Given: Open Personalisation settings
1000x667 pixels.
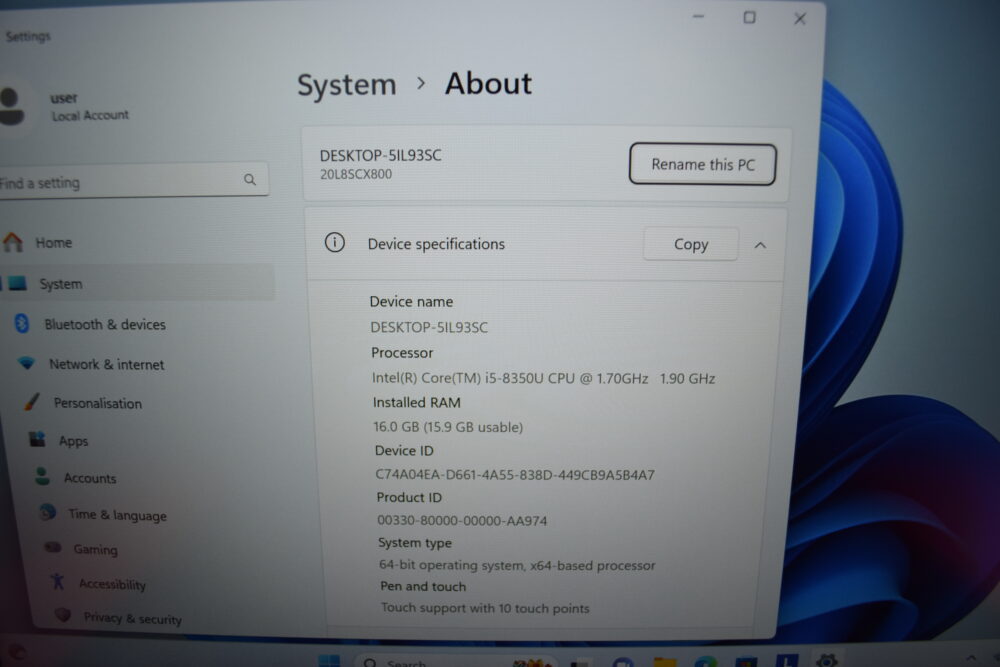Looking at the screenshot, I should (98, 403).
